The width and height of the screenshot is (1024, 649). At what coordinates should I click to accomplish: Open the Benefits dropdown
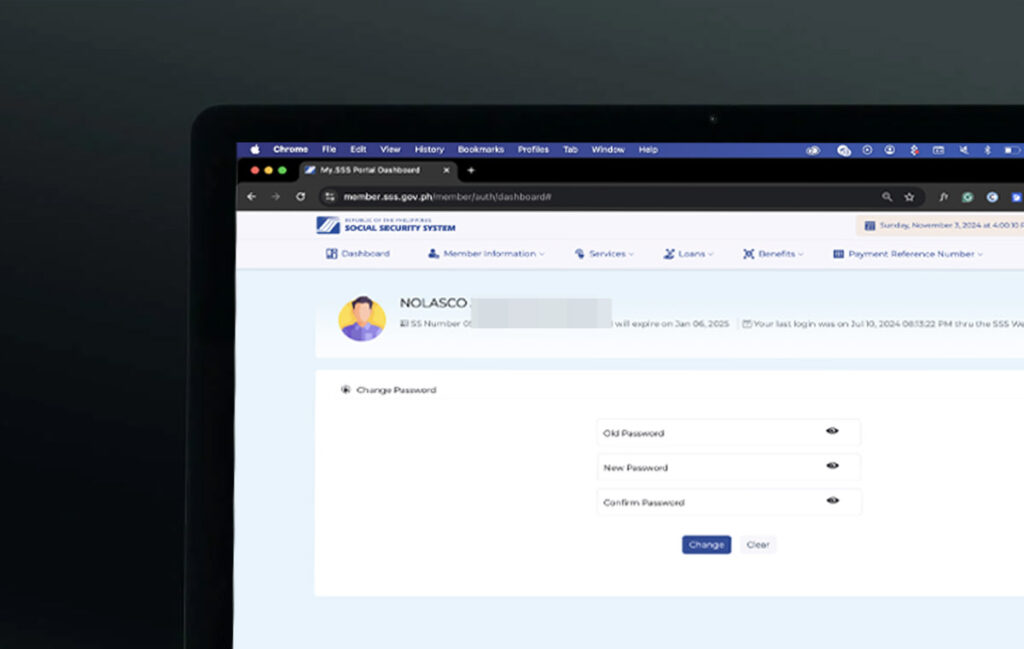(x=773, y=254)
